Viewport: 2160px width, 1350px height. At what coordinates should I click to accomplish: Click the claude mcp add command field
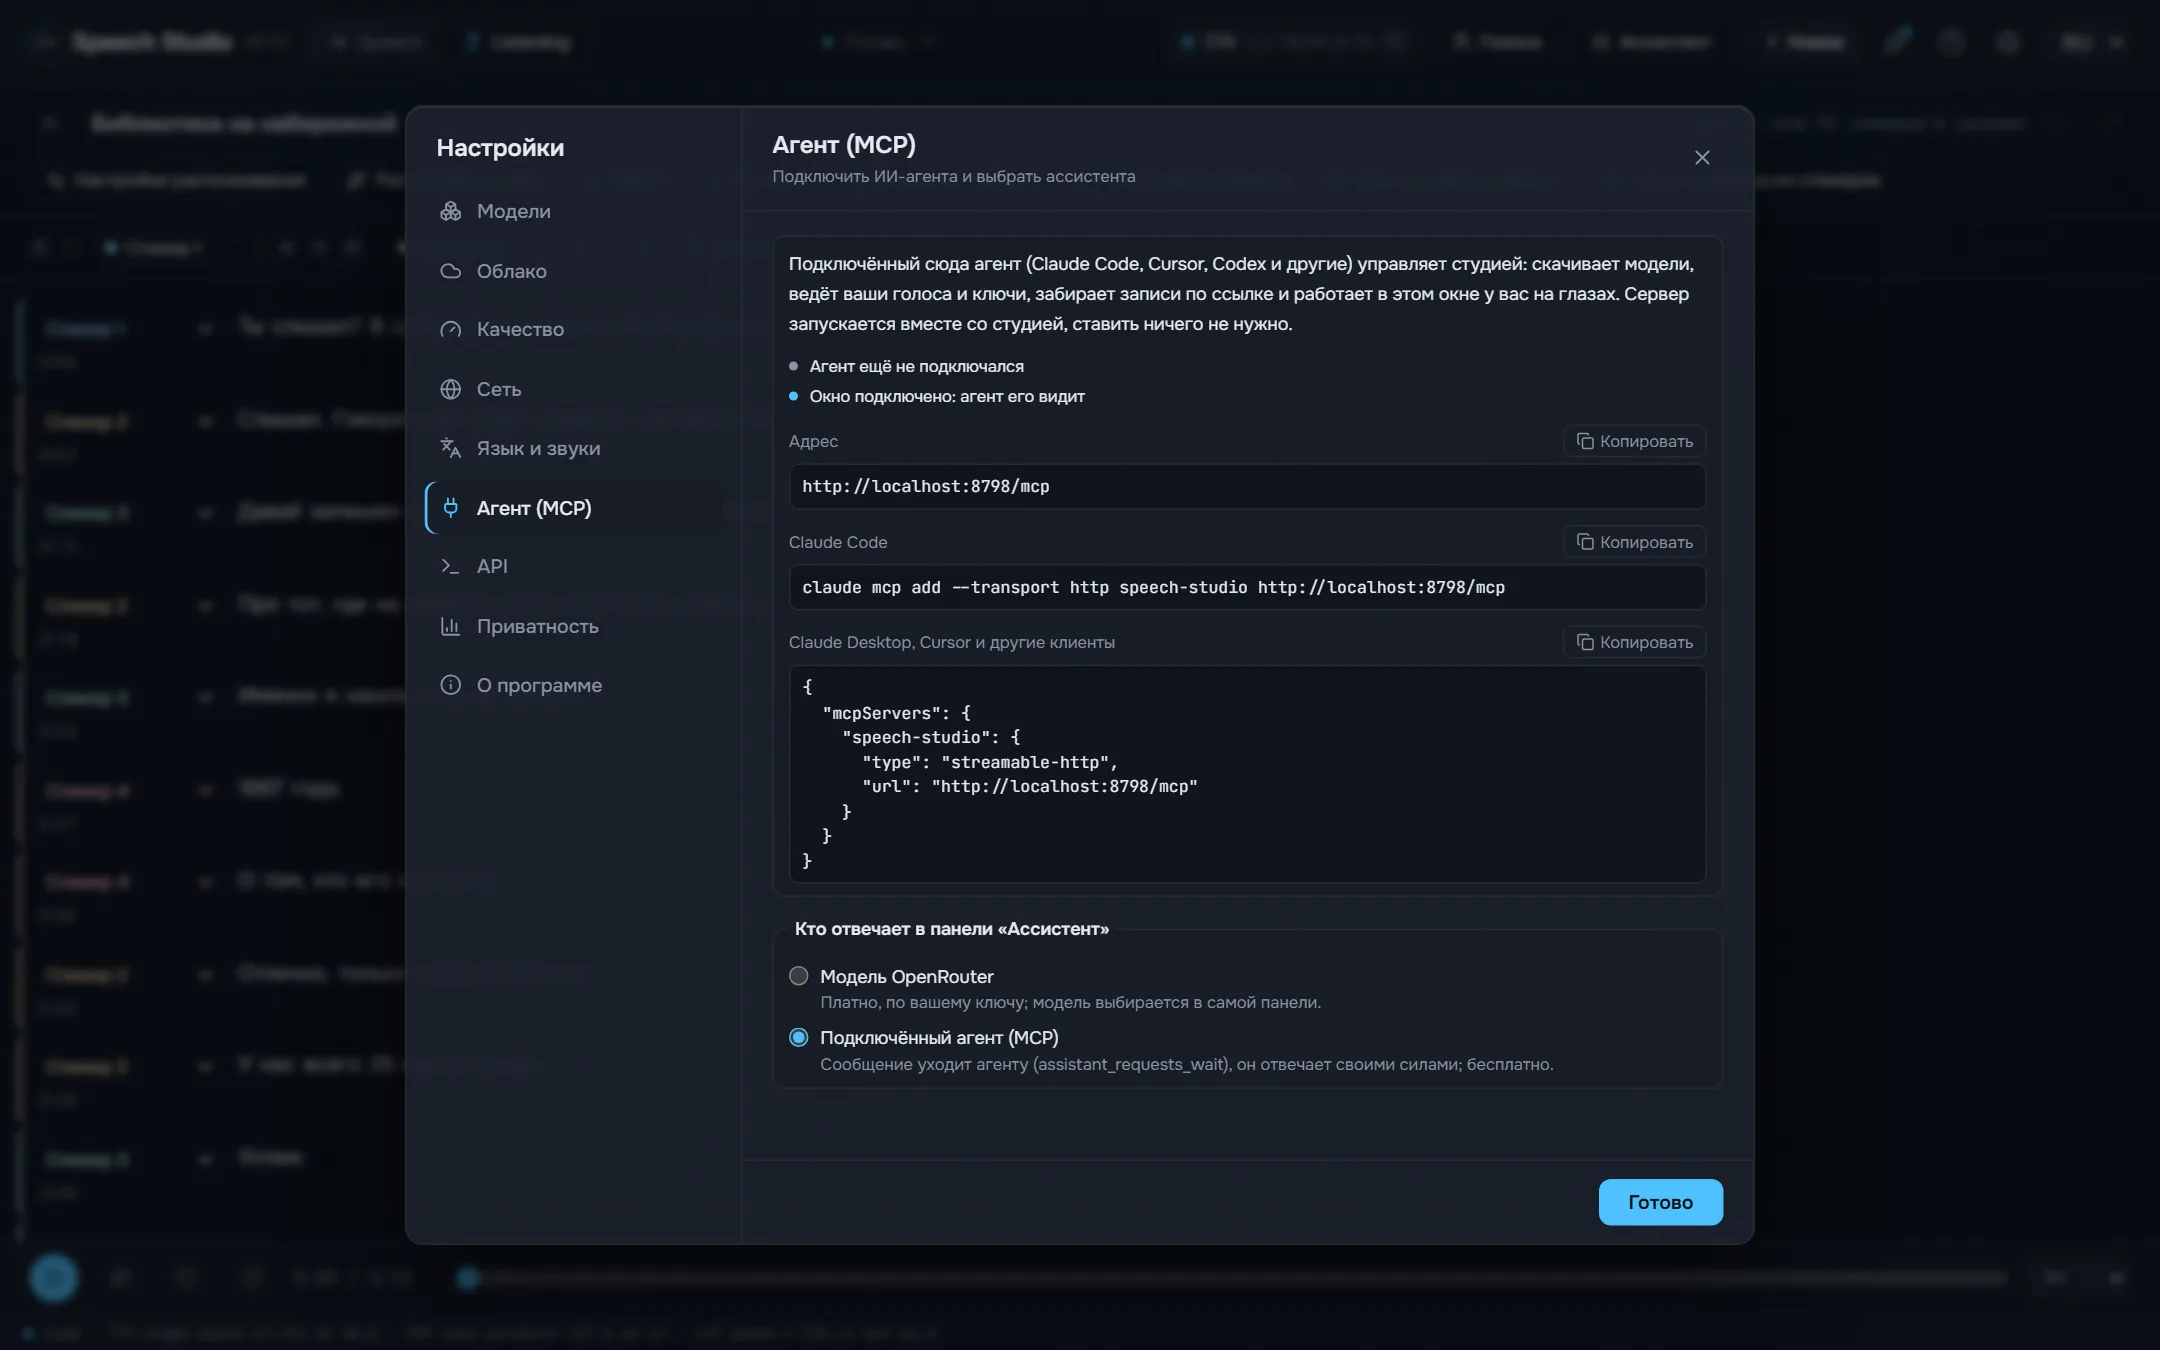pos(1247,588)
